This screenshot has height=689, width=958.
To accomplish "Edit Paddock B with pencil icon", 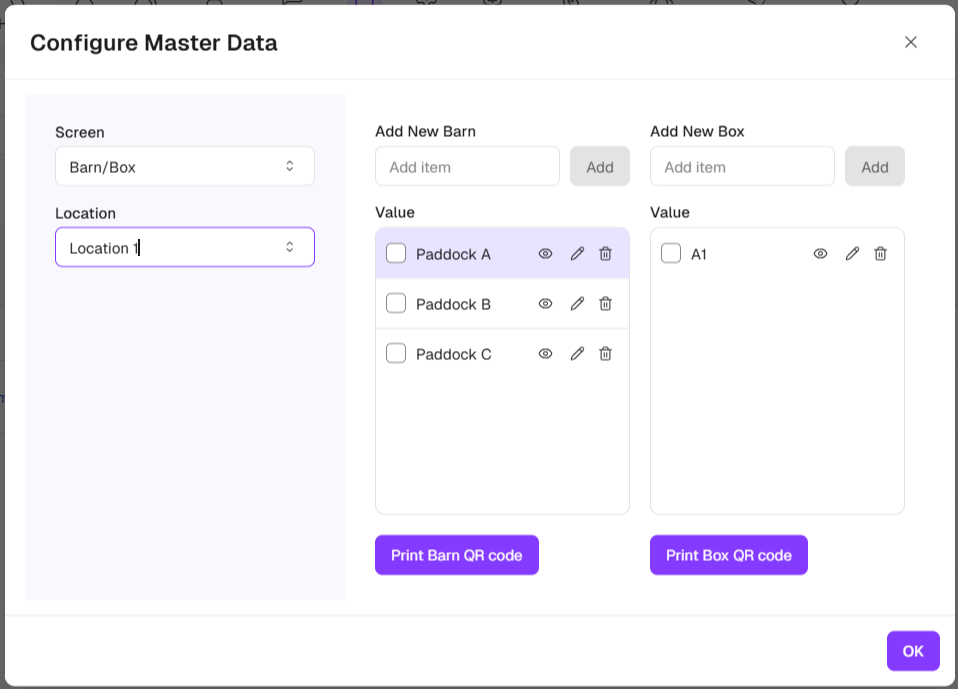I will pyautogui.click(x=577, y=304).
